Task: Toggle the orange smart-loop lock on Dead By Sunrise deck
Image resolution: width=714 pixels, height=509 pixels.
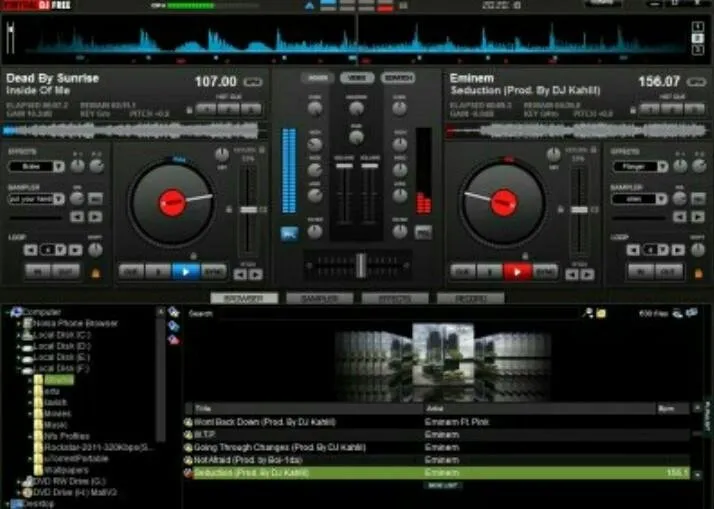Action: tap(96, 273)
